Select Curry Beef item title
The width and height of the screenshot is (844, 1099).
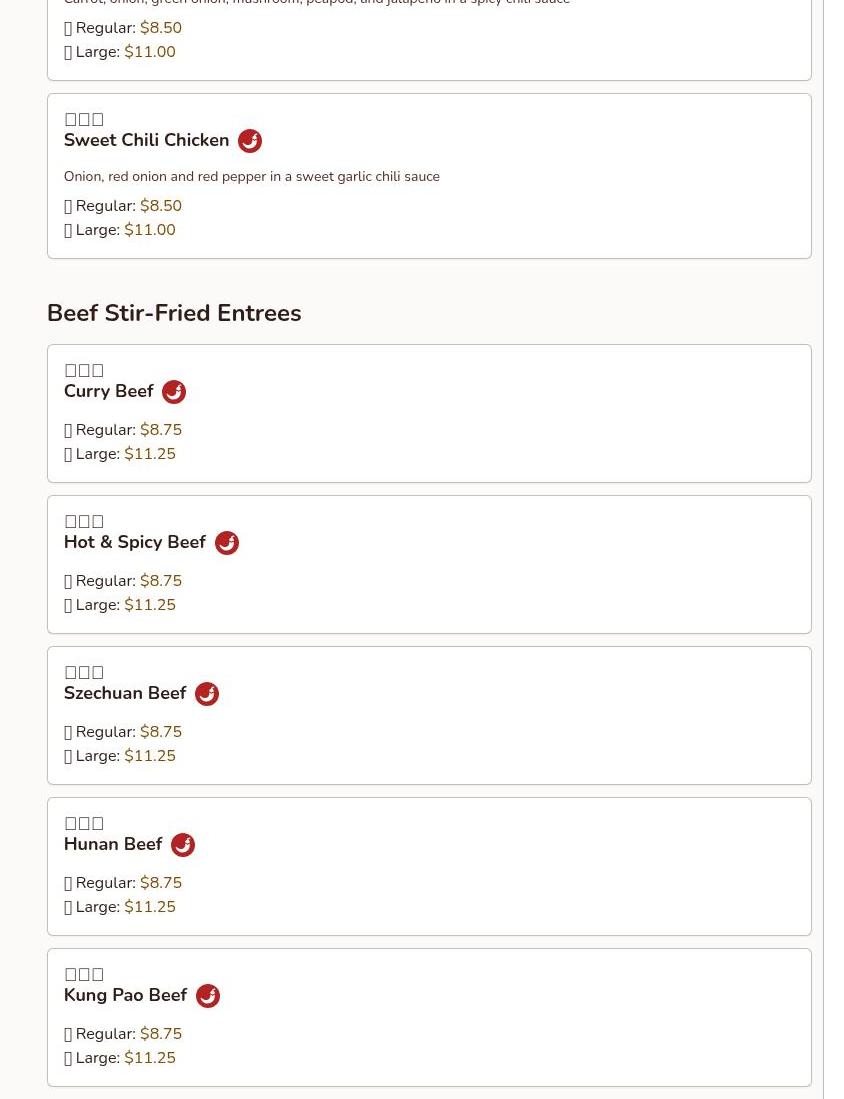(109, 391)
